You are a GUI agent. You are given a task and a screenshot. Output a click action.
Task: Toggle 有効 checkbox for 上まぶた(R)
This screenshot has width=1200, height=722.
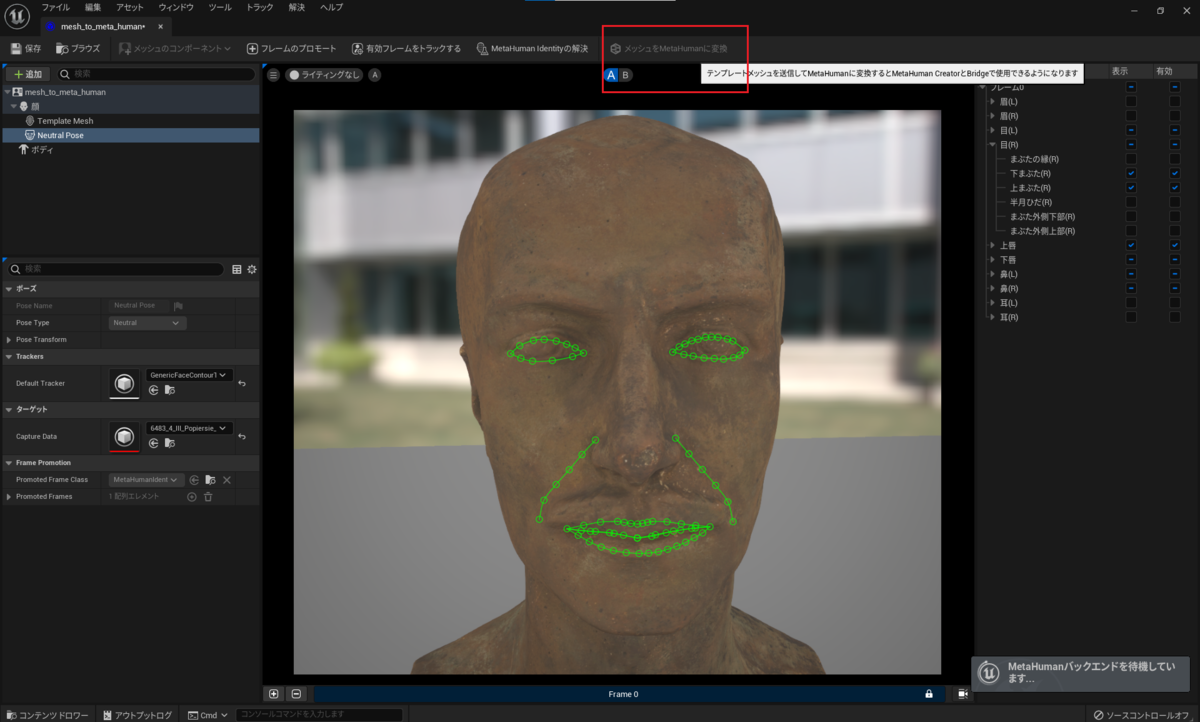point(1175,188)
